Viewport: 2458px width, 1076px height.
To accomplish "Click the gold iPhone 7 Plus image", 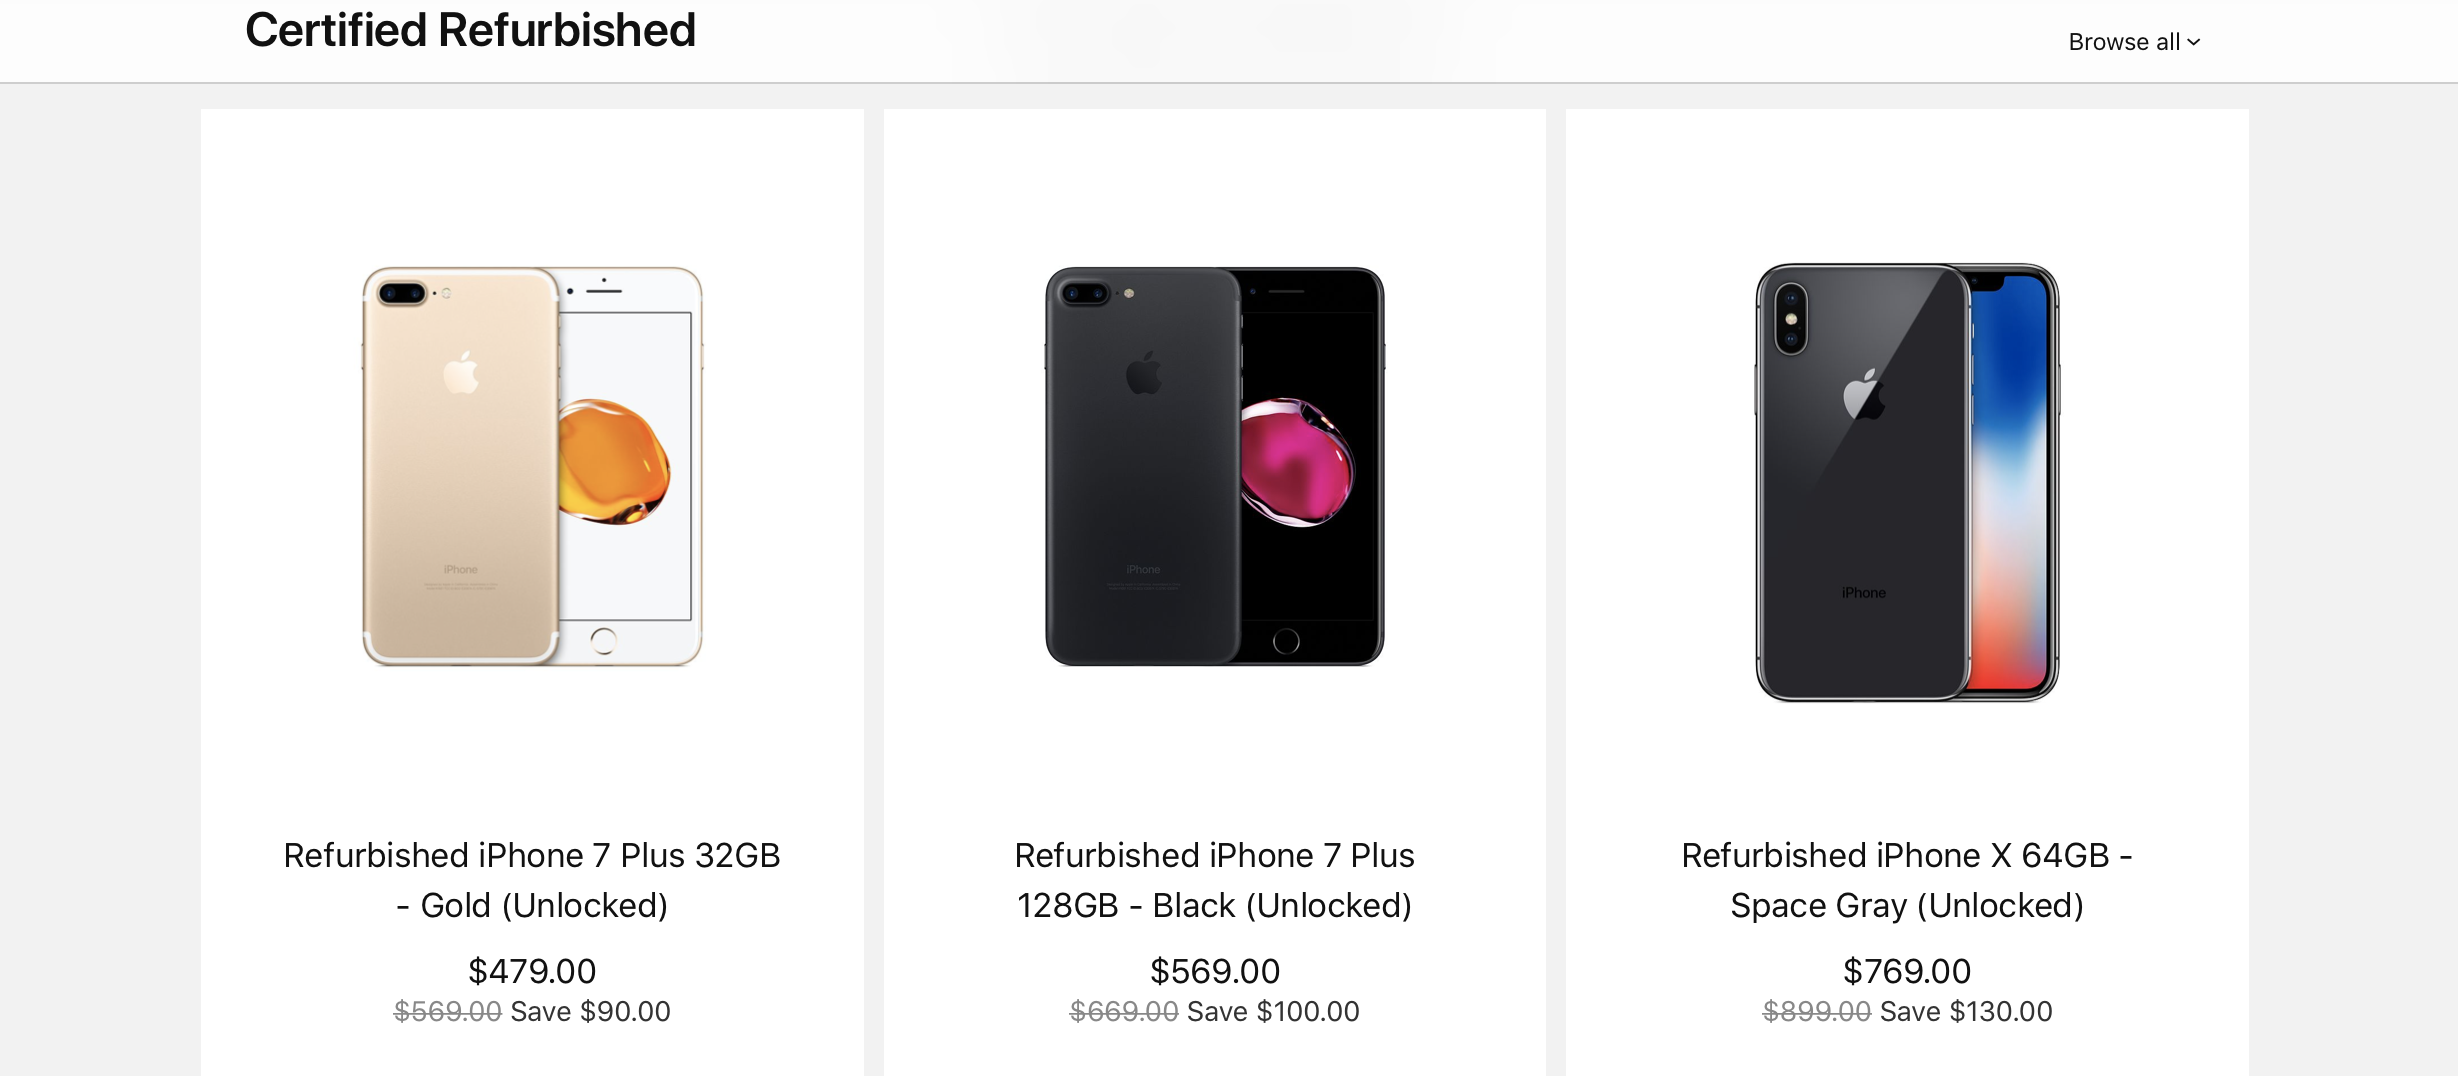I will 532,466.
